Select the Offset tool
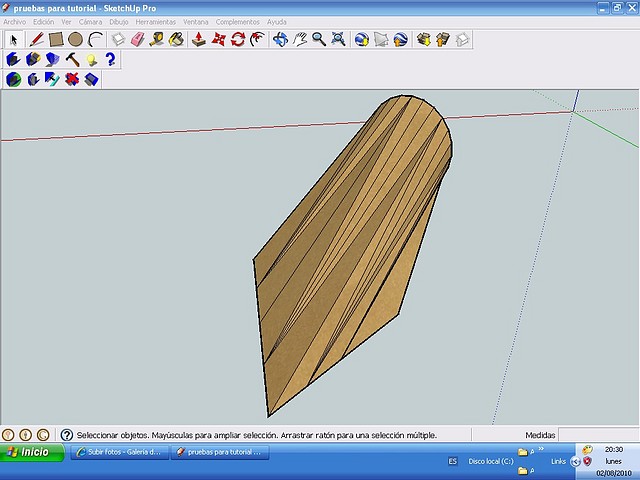Image resolution: width=640 pixels, height=480 pixels. (x=258, y=40)
